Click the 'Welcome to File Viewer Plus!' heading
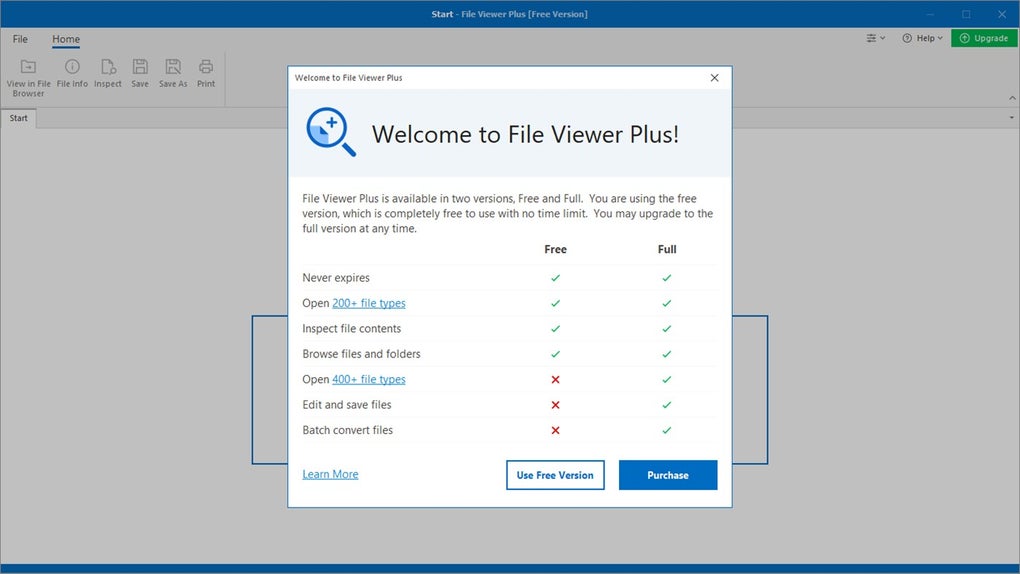1020x574 pixels. tap(526, 134)
